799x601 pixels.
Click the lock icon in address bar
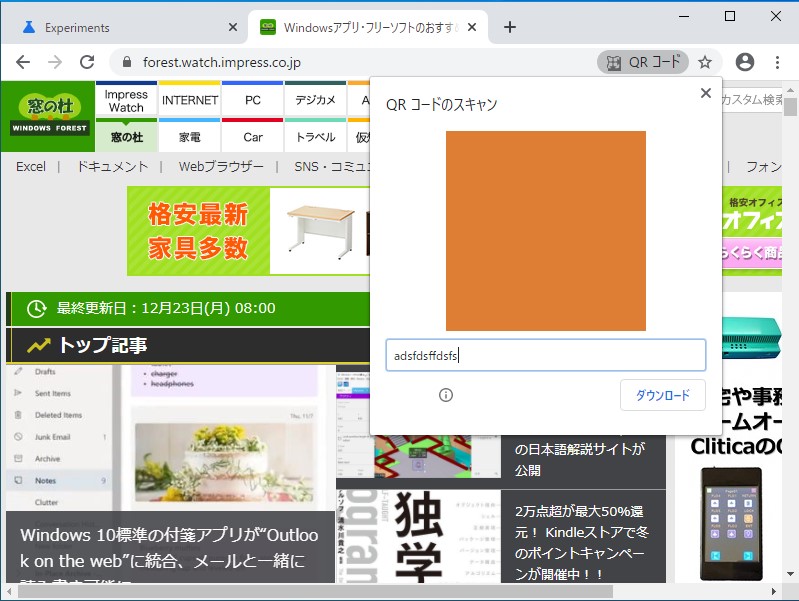pyautogui.click(x=127, y=62)
